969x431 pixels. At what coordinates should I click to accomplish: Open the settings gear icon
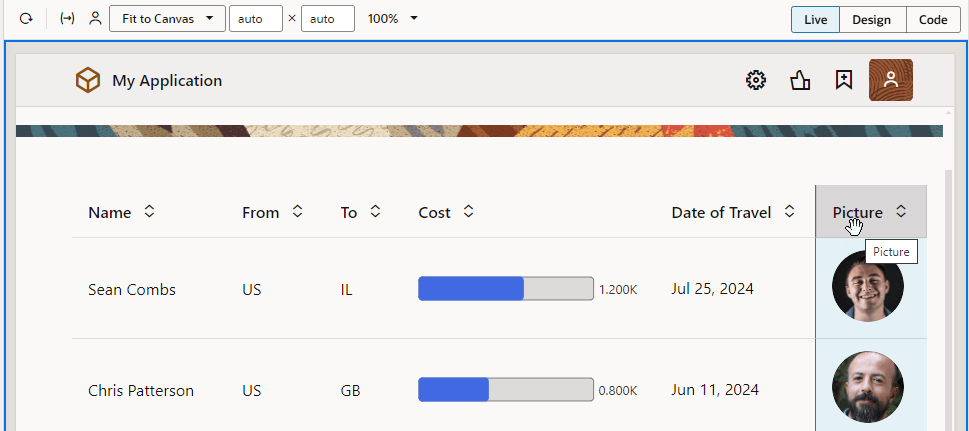pyautogui.click(x=756, y=81)
